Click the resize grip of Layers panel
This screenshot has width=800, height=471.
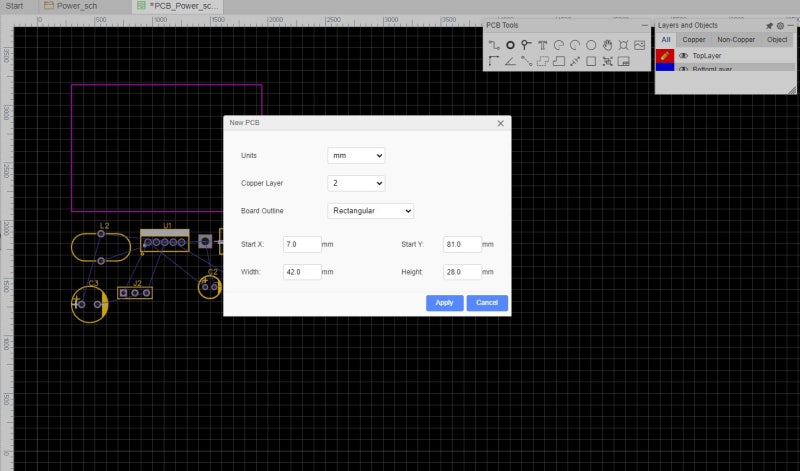[792, 90]
